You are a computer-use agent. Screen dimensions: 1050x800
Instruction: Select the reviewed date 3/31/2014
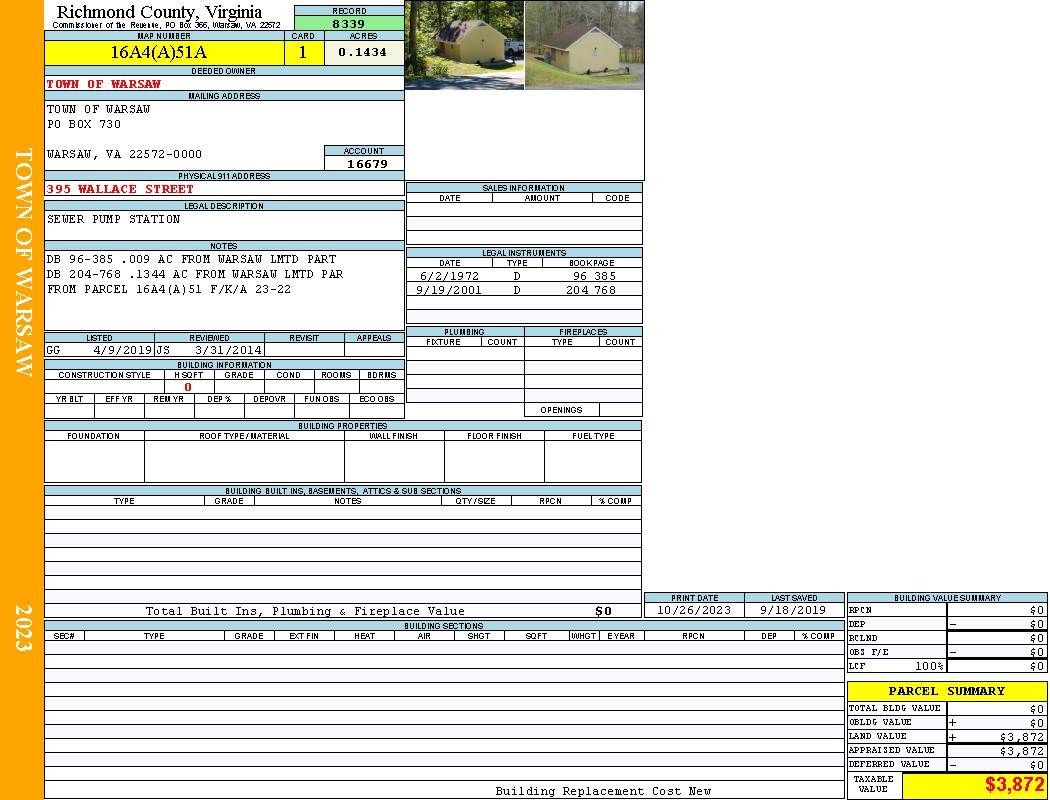click(230, 350)
